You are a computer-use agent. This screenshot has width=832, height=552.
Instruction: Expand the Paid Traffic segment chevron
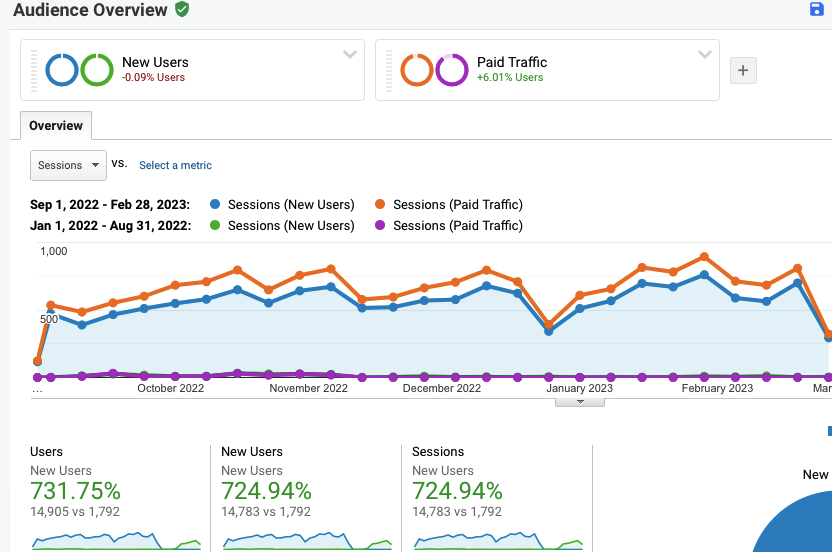(x=705, y=54)
